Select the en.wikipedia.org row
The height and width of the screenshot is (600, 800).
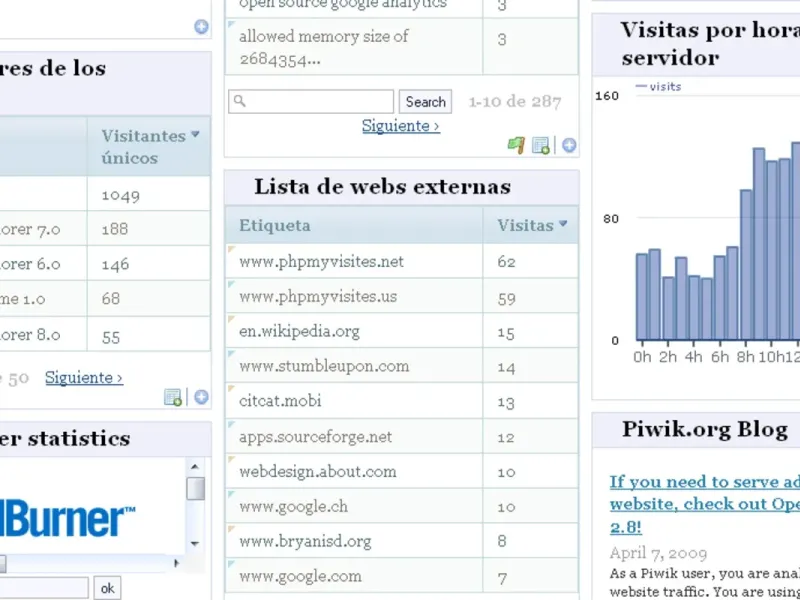point(402,331)
